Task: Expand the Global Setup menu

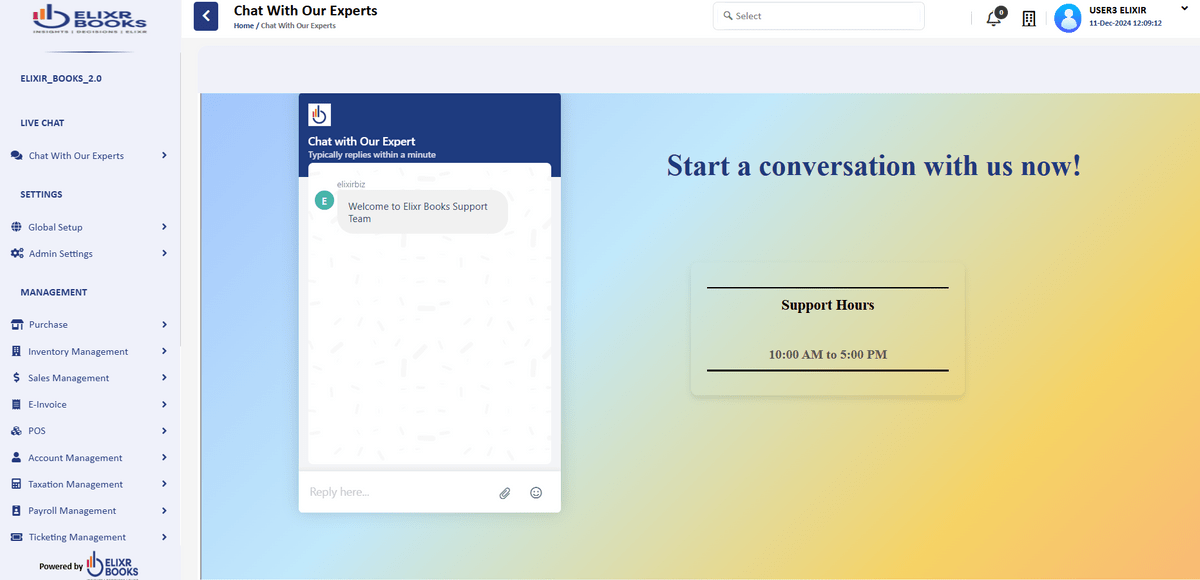Action: (x=164, y=227)
